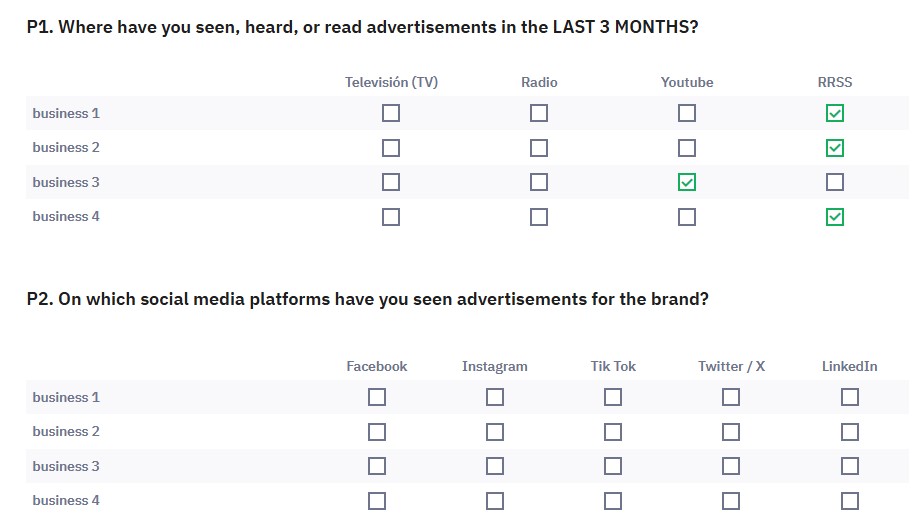Uncheck RRSS for business 2
914x529 pixels.
[x=835, y=148]
